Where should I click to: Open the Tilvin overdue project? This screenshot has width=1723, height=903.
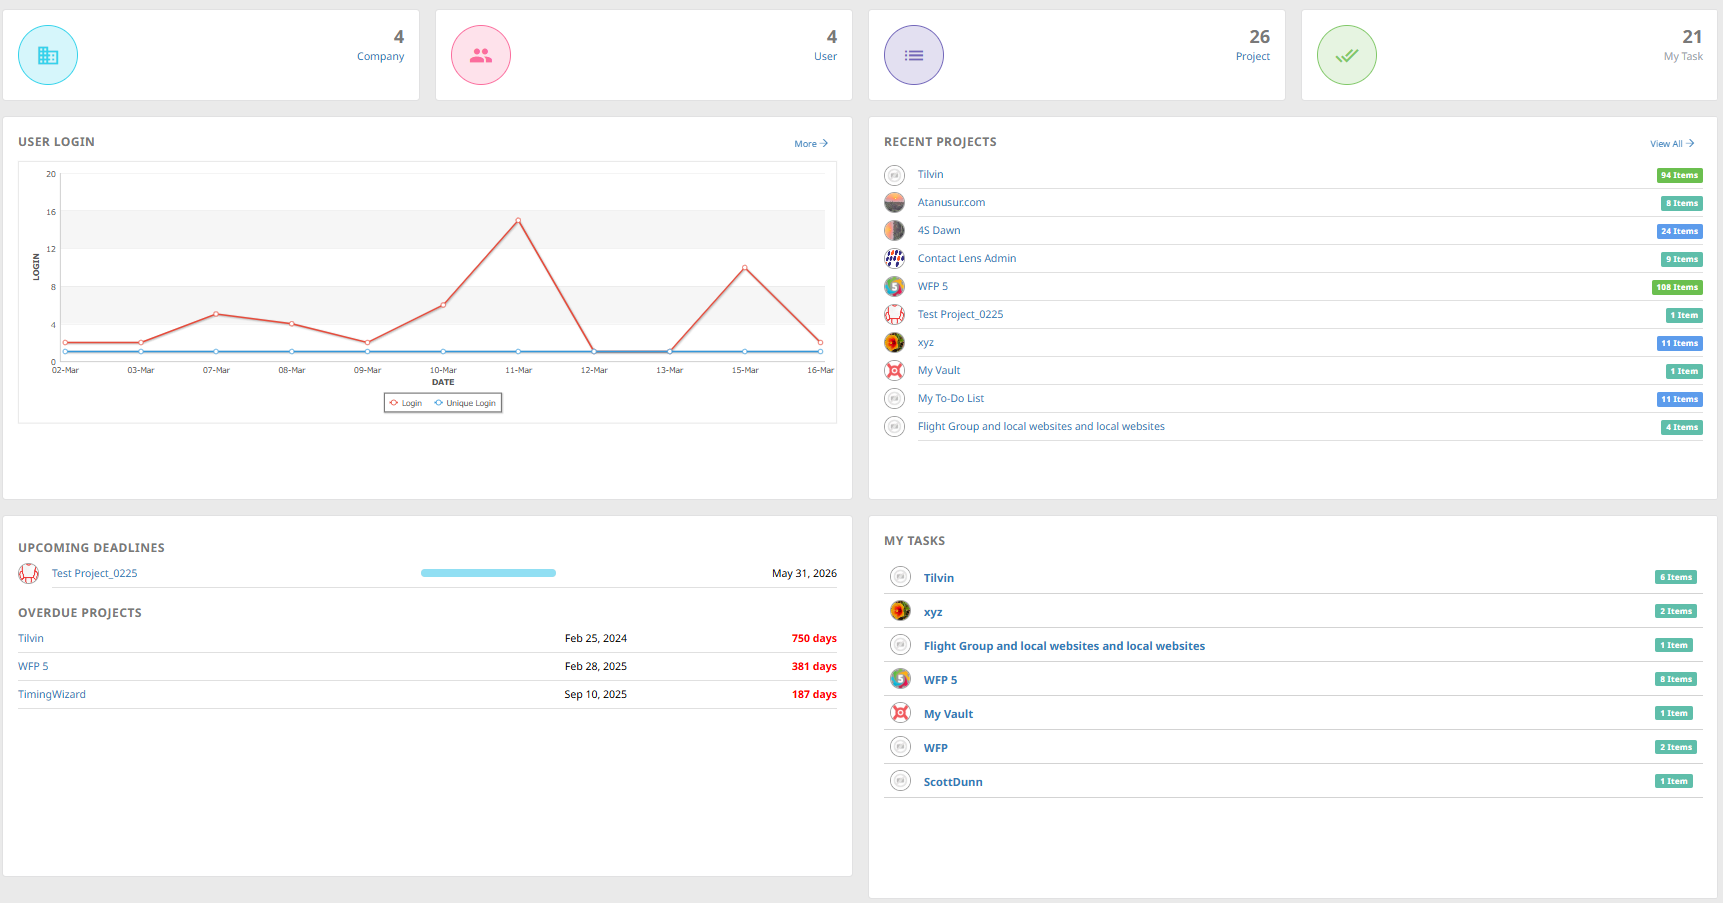pos(30,638)
